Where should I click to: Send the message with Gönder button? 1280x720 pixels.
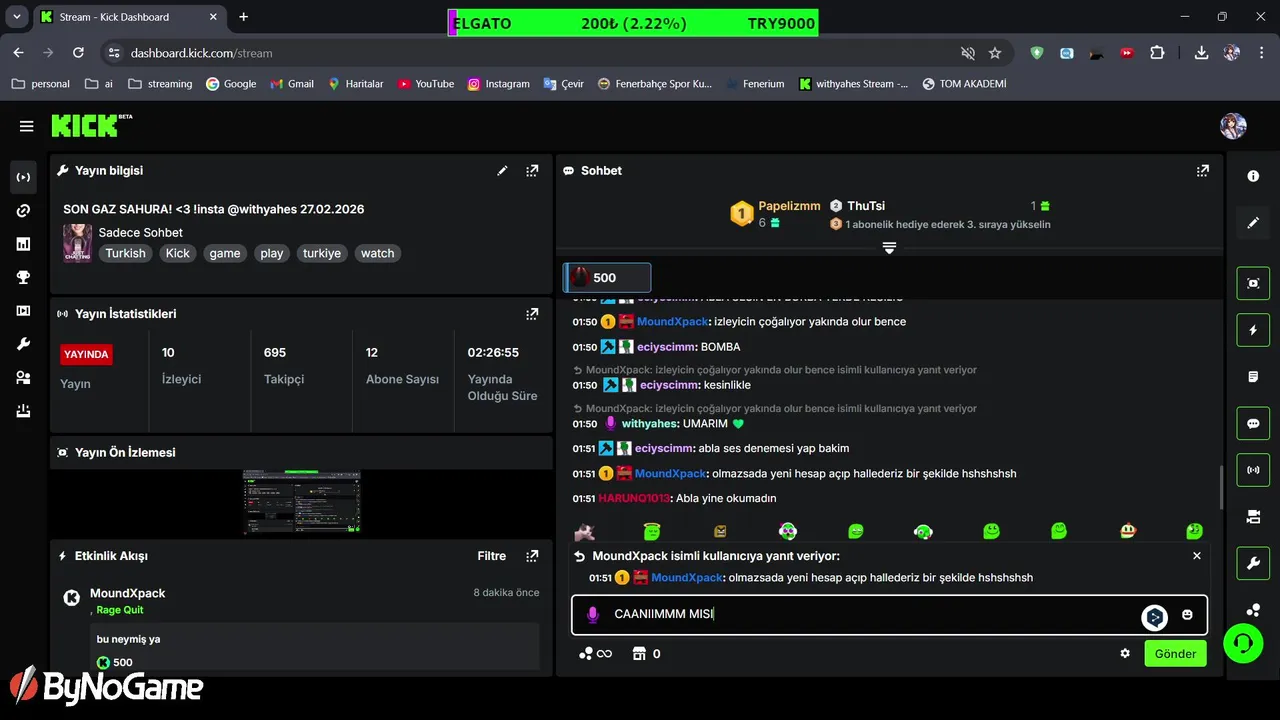pos(1175,654)
